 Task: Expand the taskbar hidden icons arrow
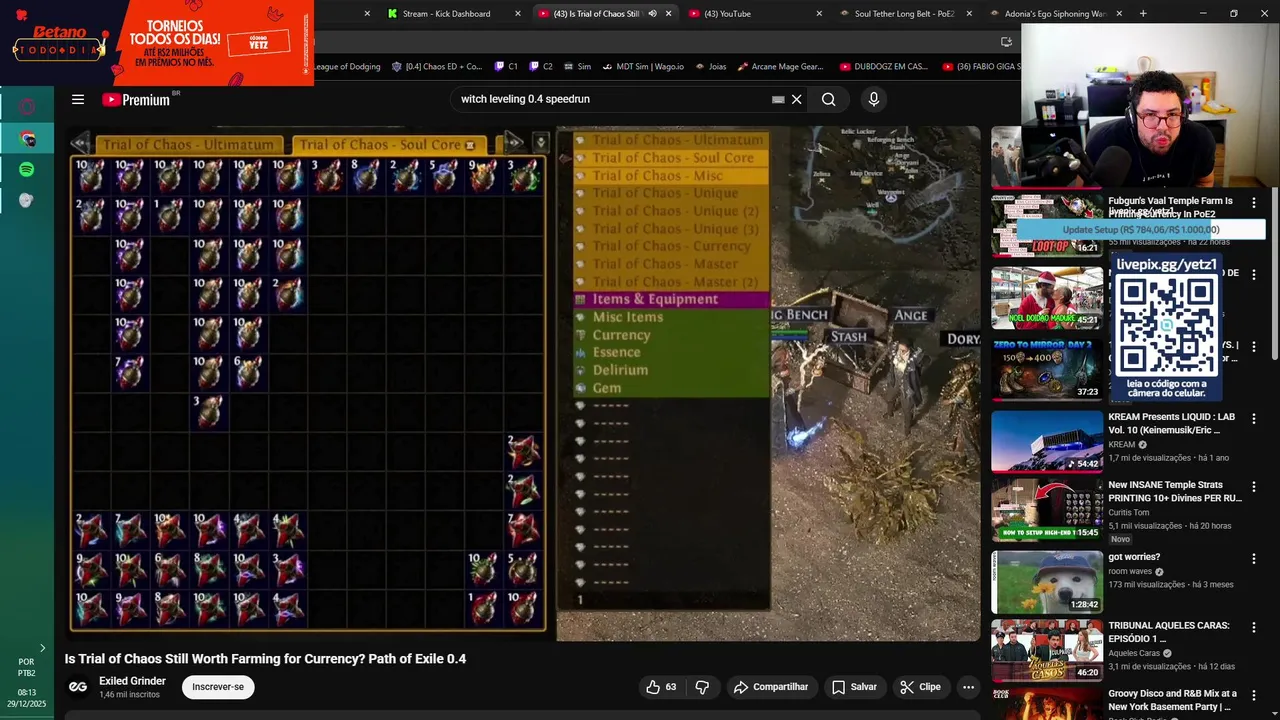(x=42, y=648)
